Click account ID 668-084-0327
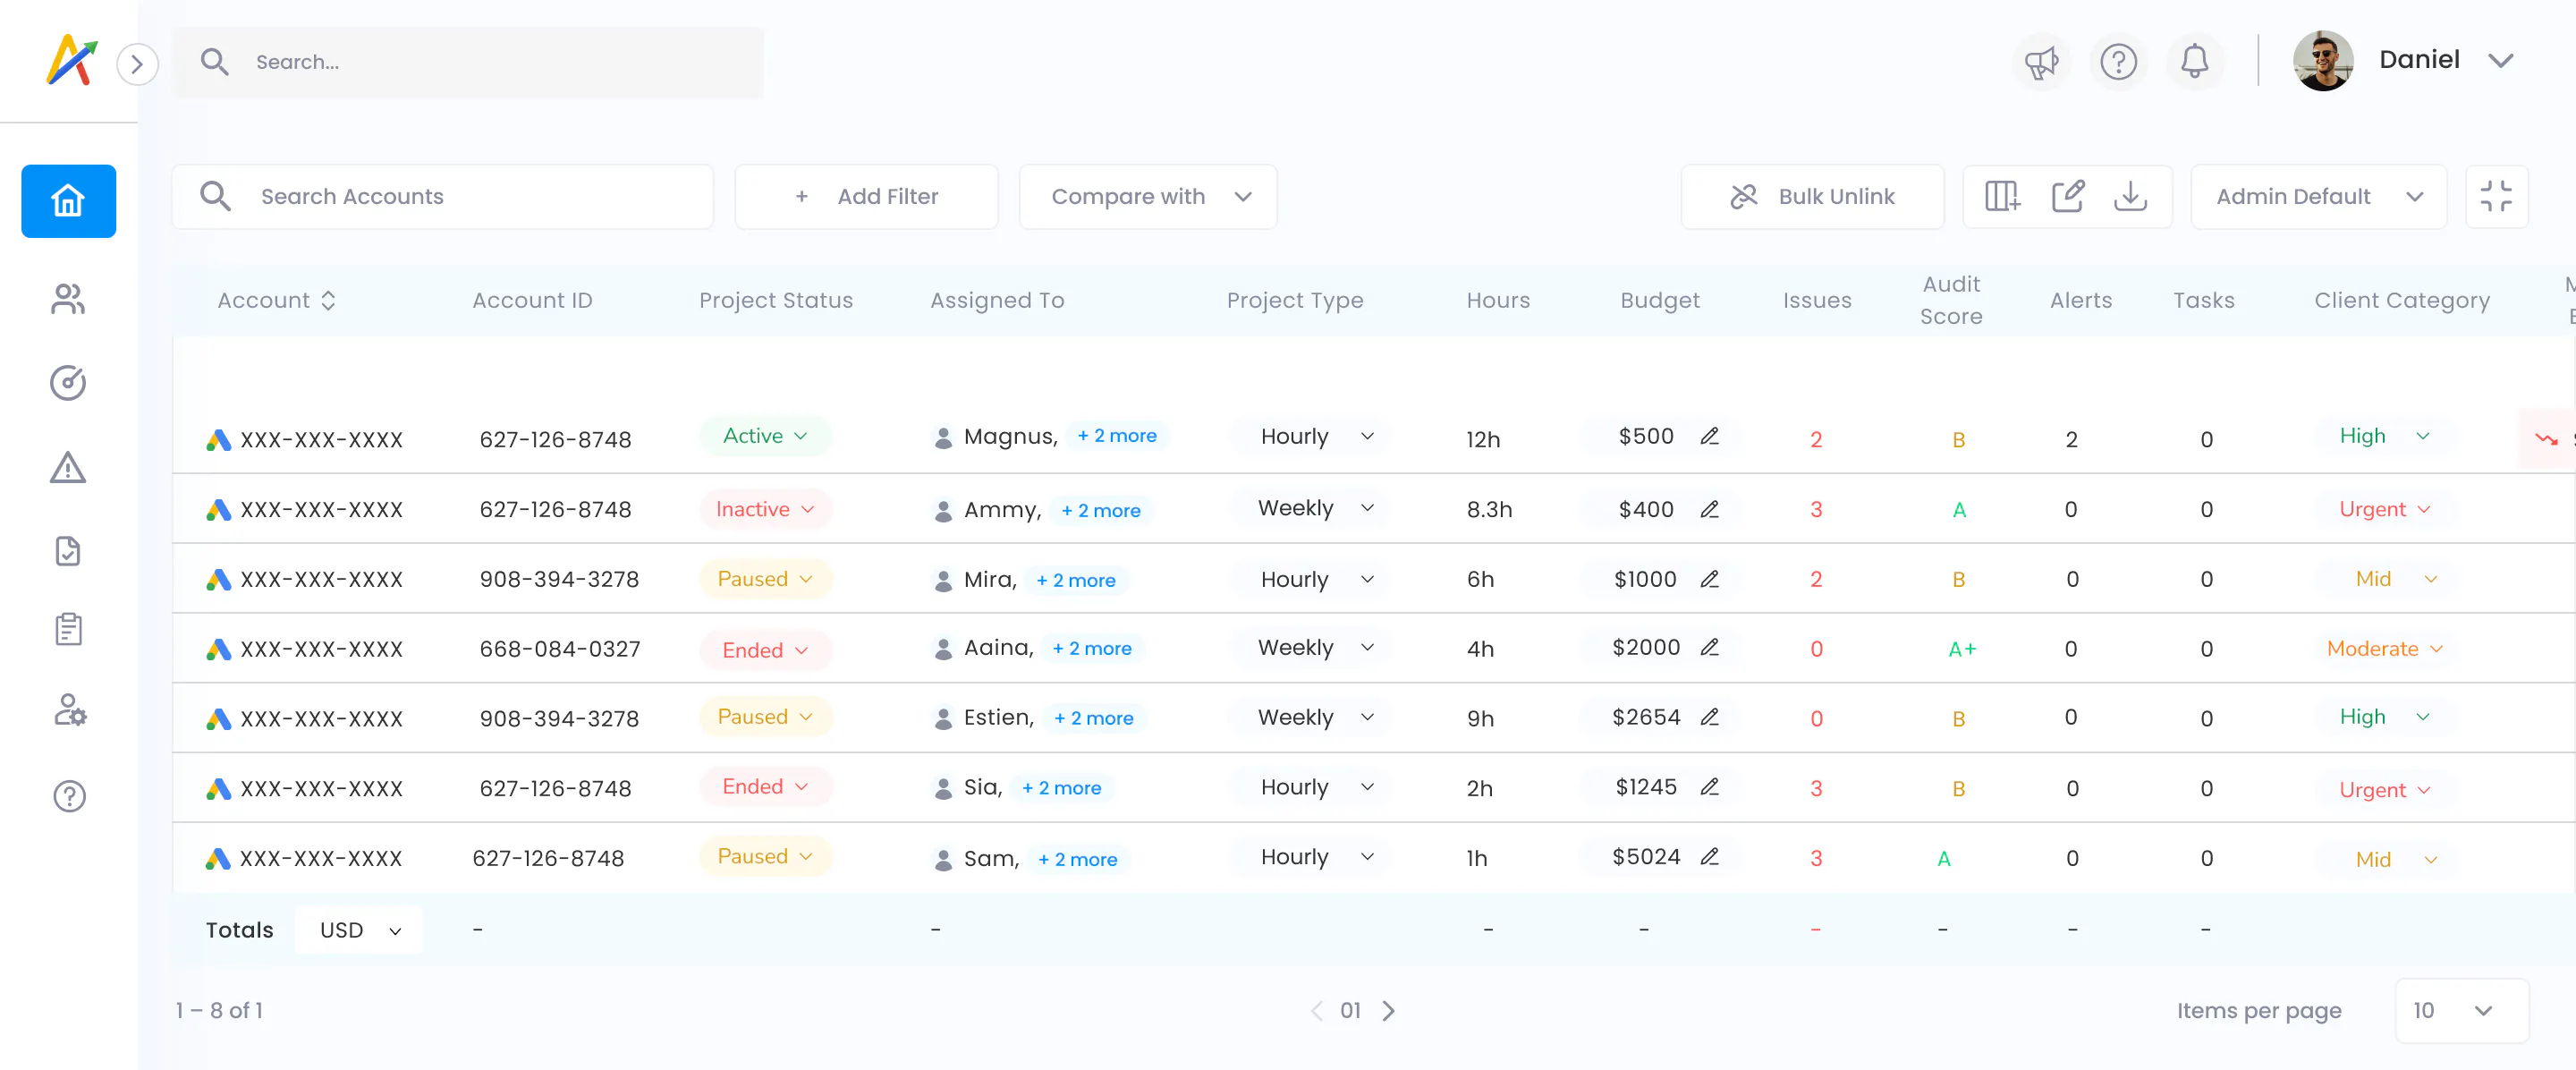This screenshot has width=2576, height=1070. [x=559, y=649]
